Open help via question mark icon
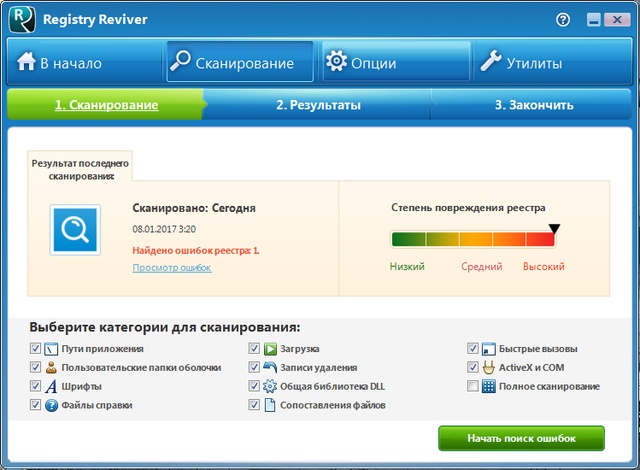 coord(565,19)
